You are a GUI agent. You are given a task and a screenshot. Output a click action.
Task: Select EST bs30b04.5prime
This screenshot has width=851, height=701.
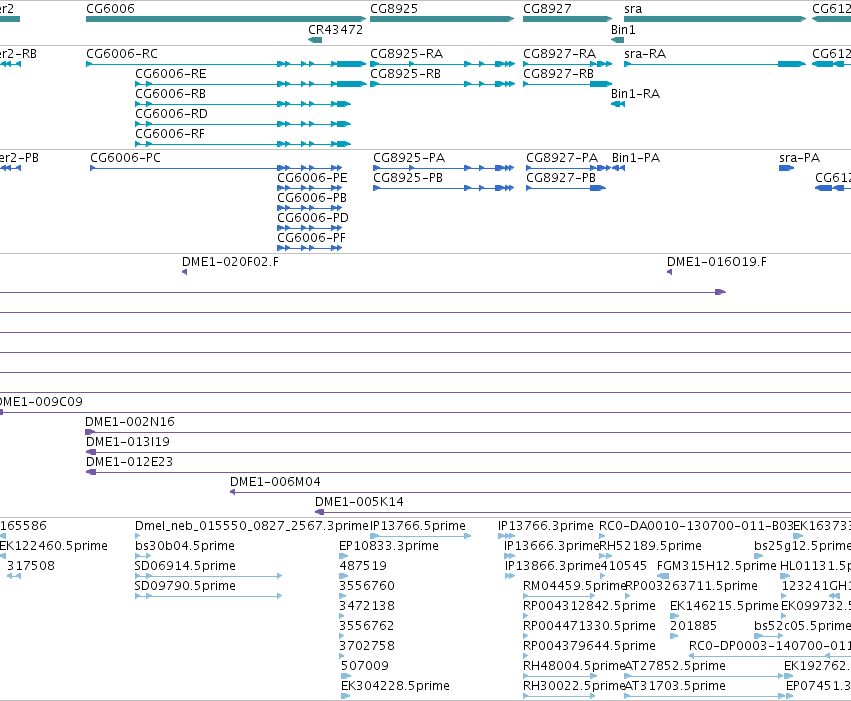tap(185, 546)
